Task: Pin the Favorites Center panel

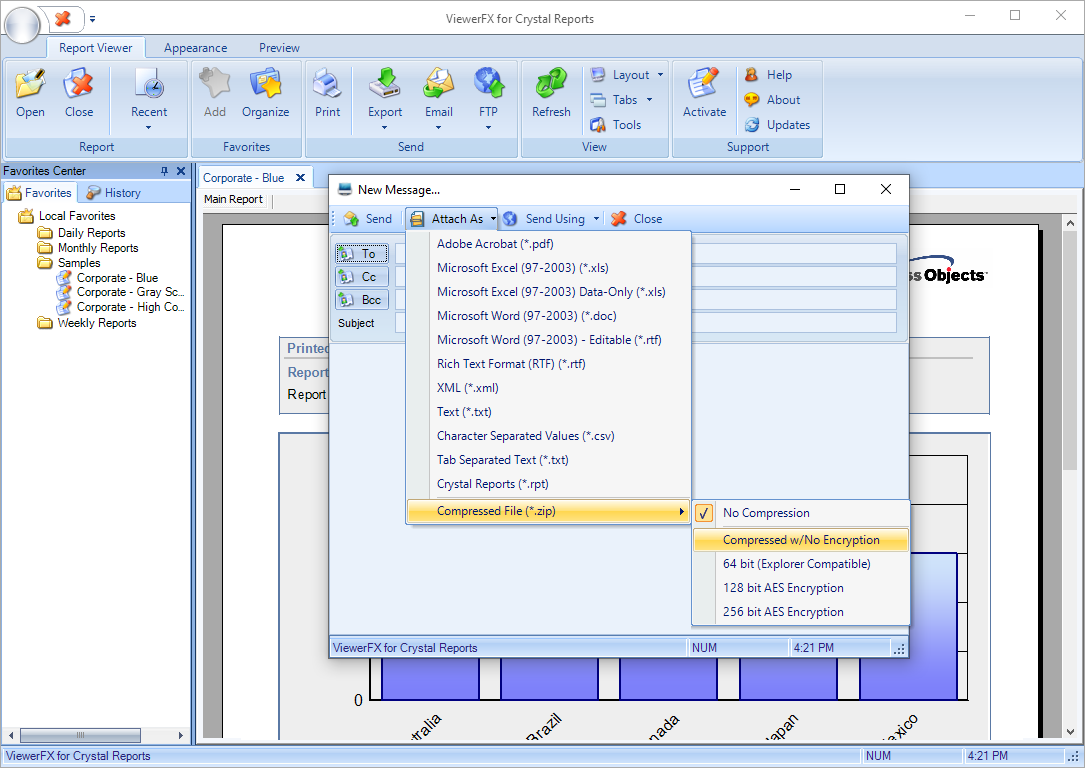Action: click(x=164, y=171)
